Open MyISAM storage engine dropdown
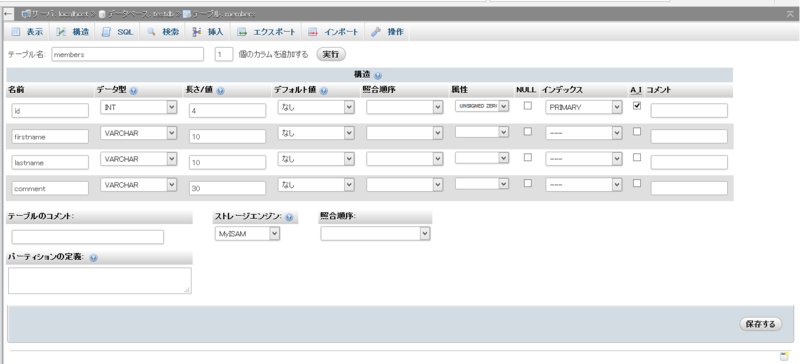800x364 pixels. click(247, 234)
